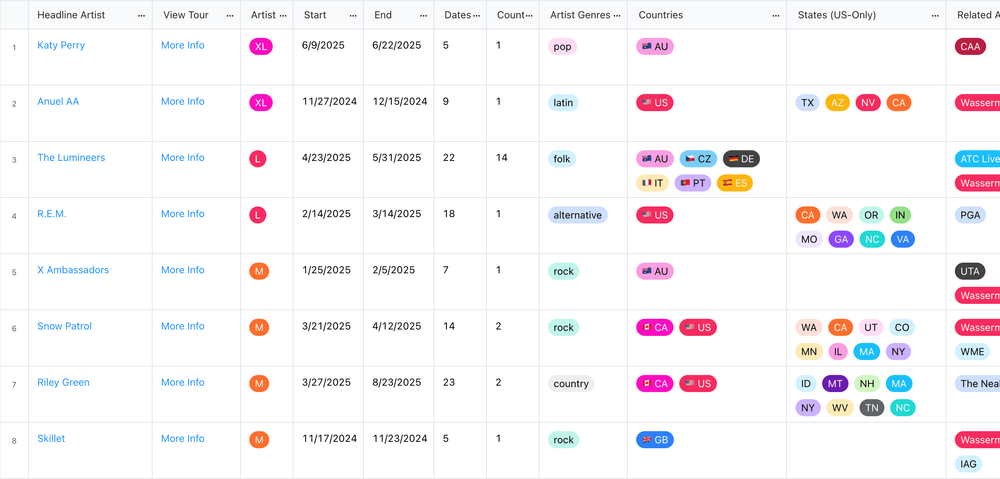Click the CAA agency tag for Katy Perry

click(x=970, y=47)
